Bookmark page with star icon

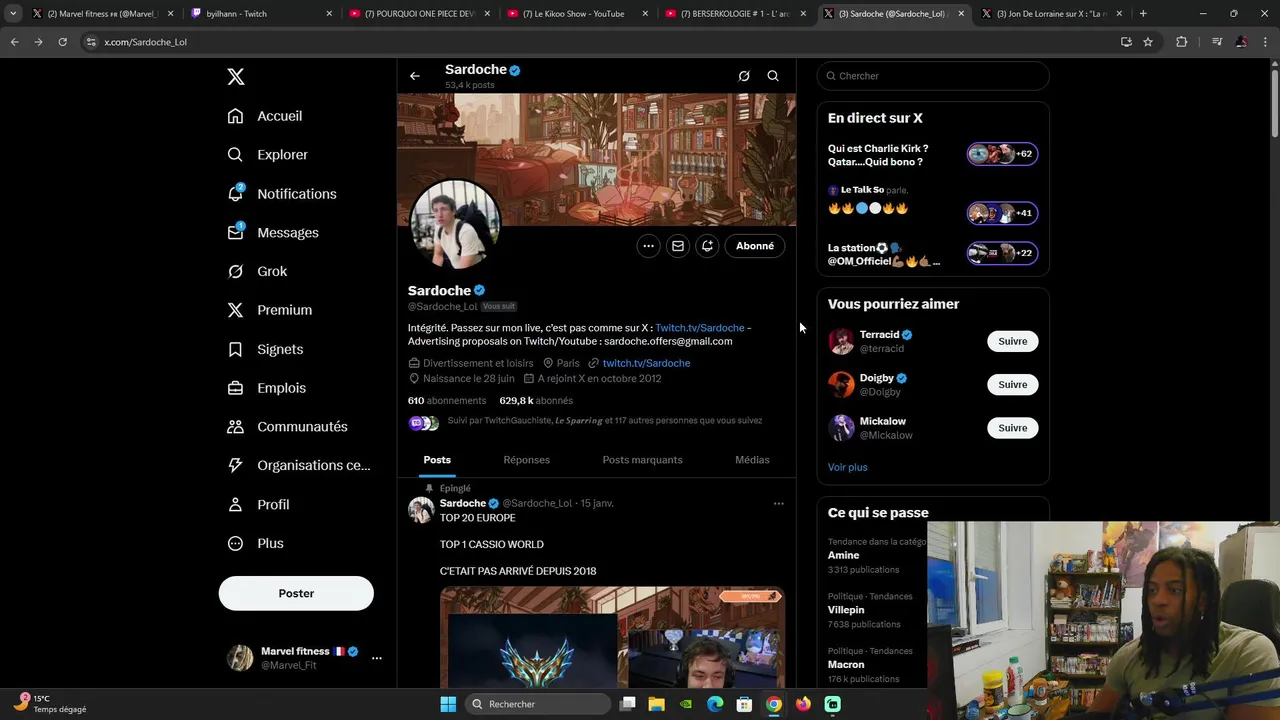(x=1148, y=42)
